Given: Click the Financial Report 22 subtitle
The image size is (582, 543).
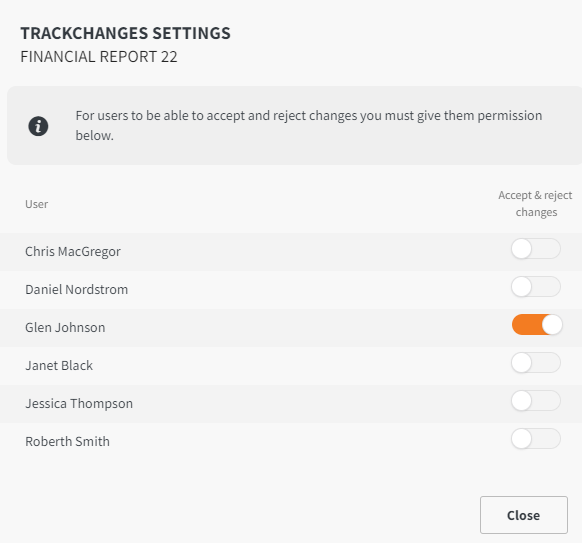Looking at the screenshot, I should point(99,57).
